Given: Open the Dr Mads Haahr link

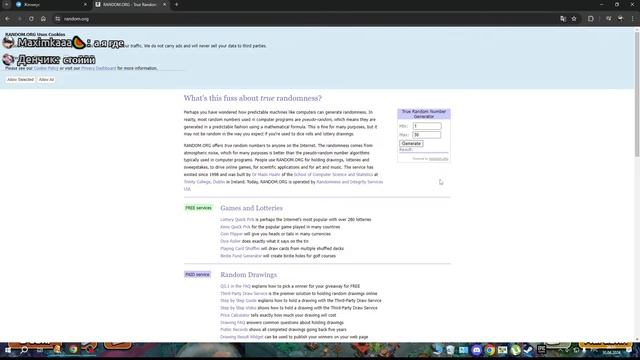Looking at the screenshot, I should 266,175.
